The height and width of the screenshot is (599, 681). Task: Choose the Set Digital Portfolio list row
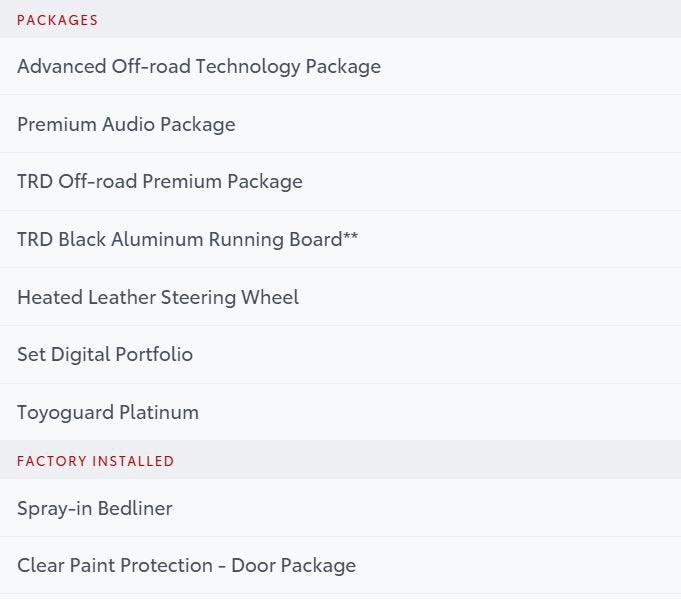point(340,355)
